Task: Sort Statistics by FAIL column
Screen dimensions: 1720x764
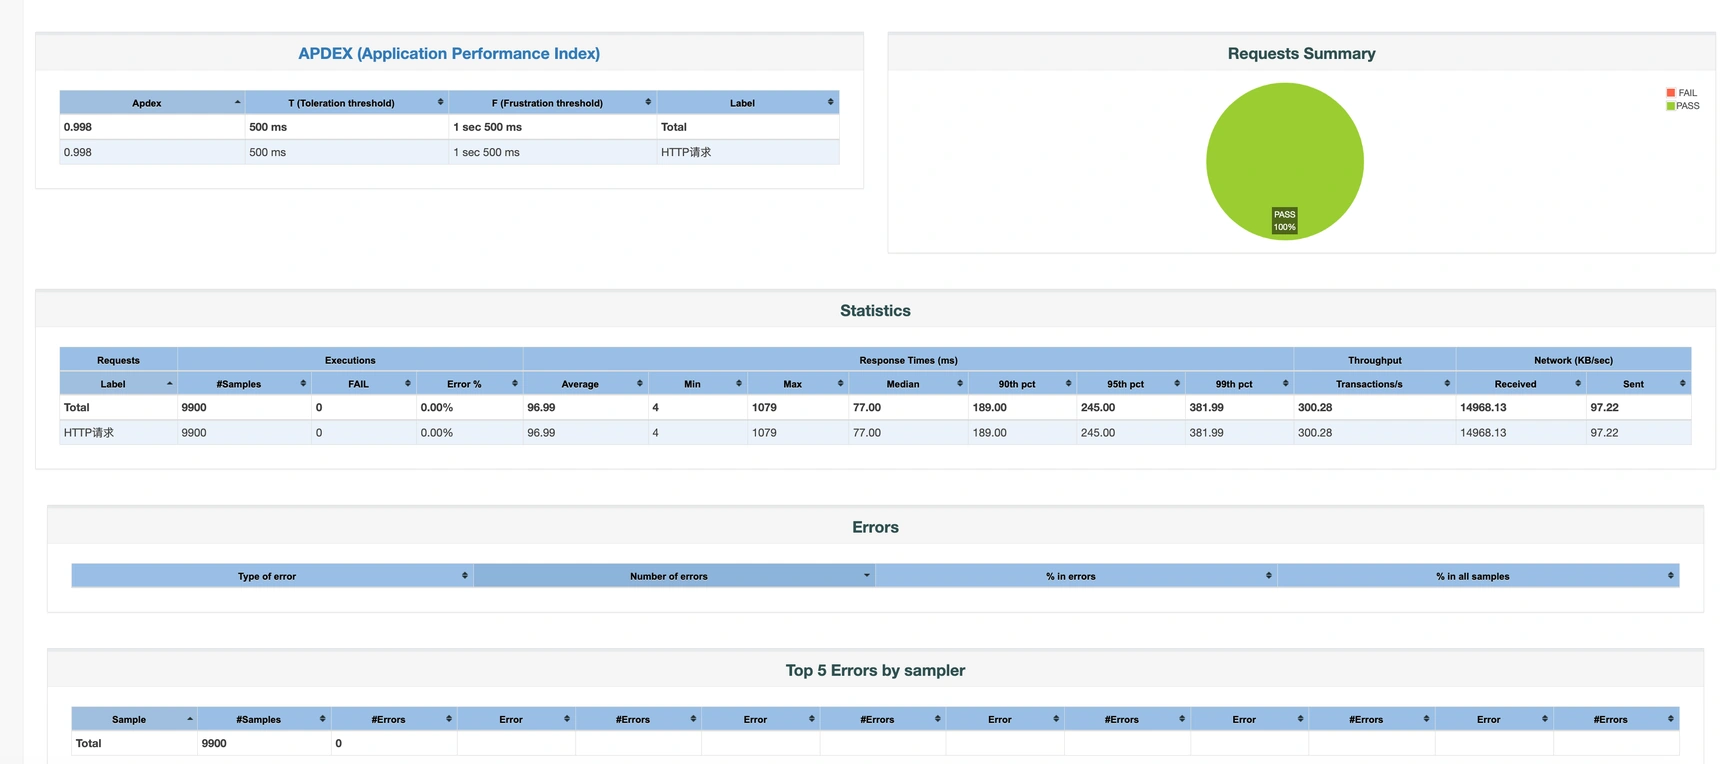Action: (x=363, y=384)
